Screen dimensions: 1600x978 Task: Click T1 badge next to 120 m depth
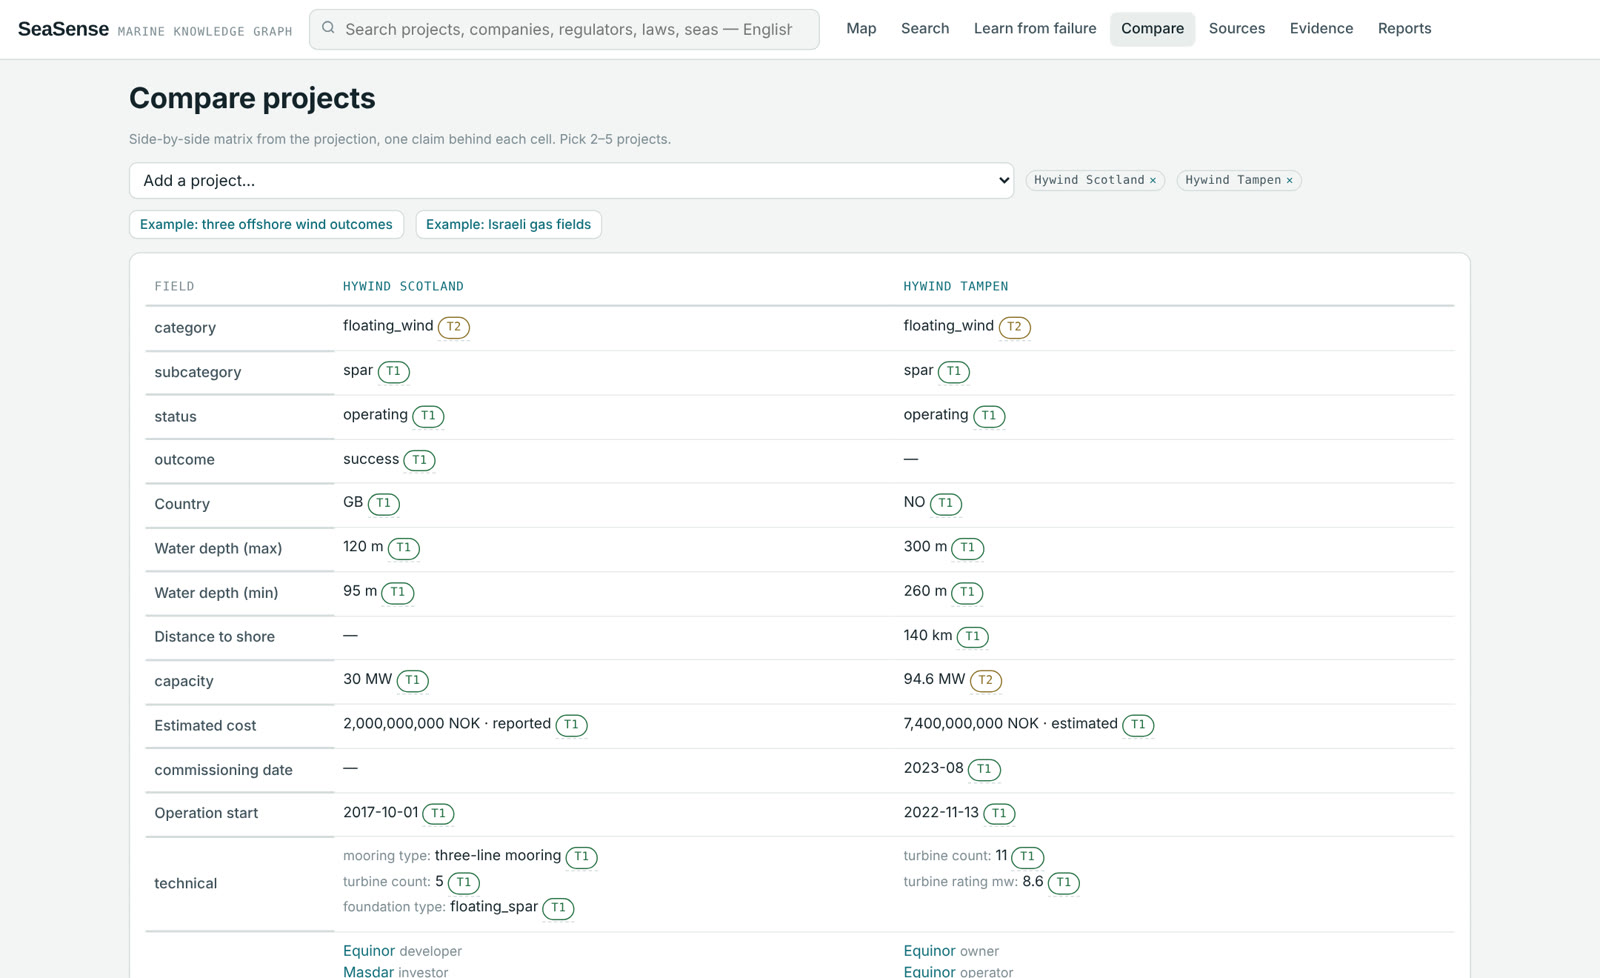pos(404,548)
